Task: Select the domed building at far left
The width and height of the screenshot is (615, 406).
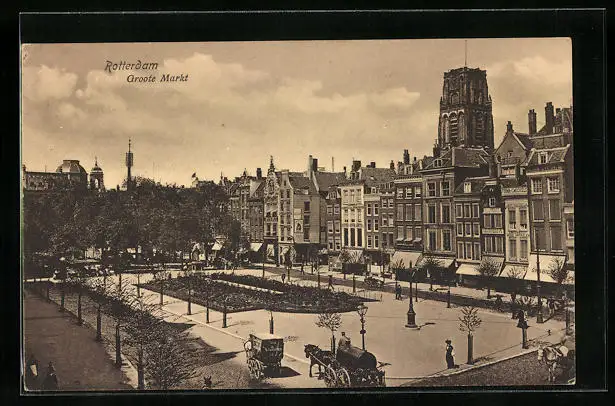Action: pos(72,174)
